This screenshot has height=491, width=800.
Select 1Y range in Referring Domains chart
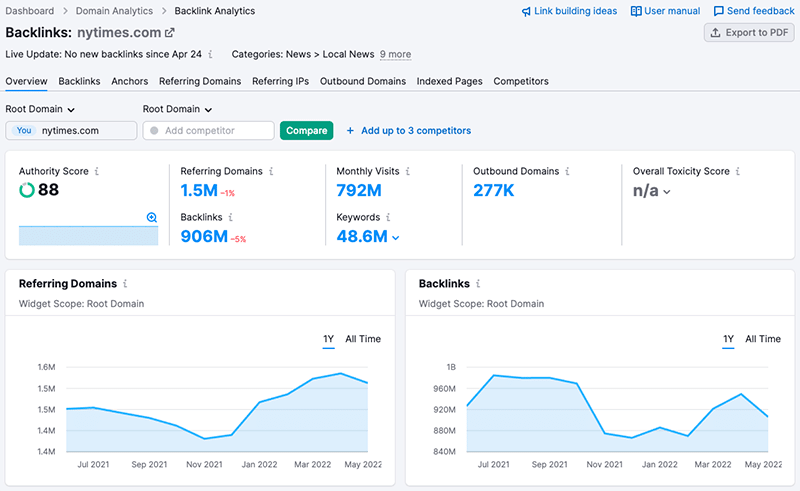pos(329,339)
